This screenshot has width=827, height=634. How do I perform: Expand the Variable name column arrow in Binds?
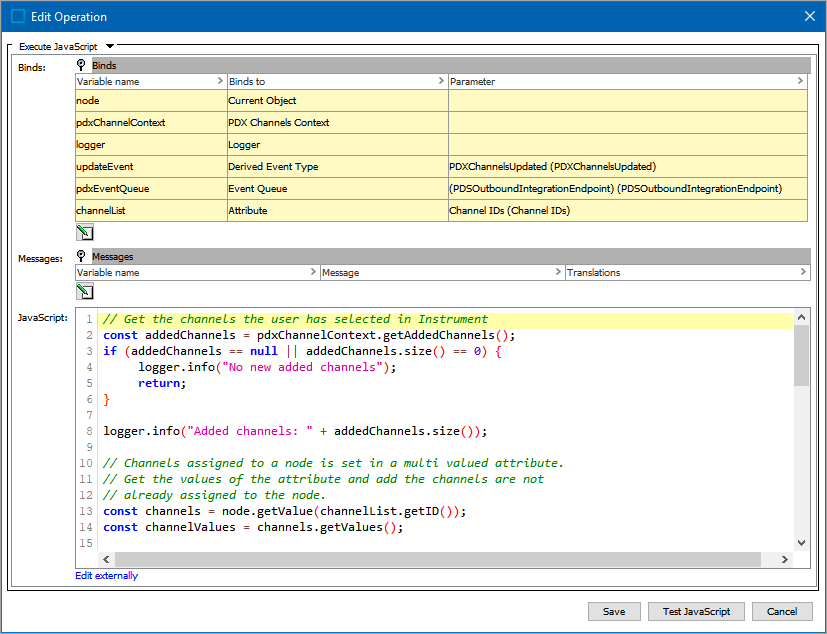220,81
